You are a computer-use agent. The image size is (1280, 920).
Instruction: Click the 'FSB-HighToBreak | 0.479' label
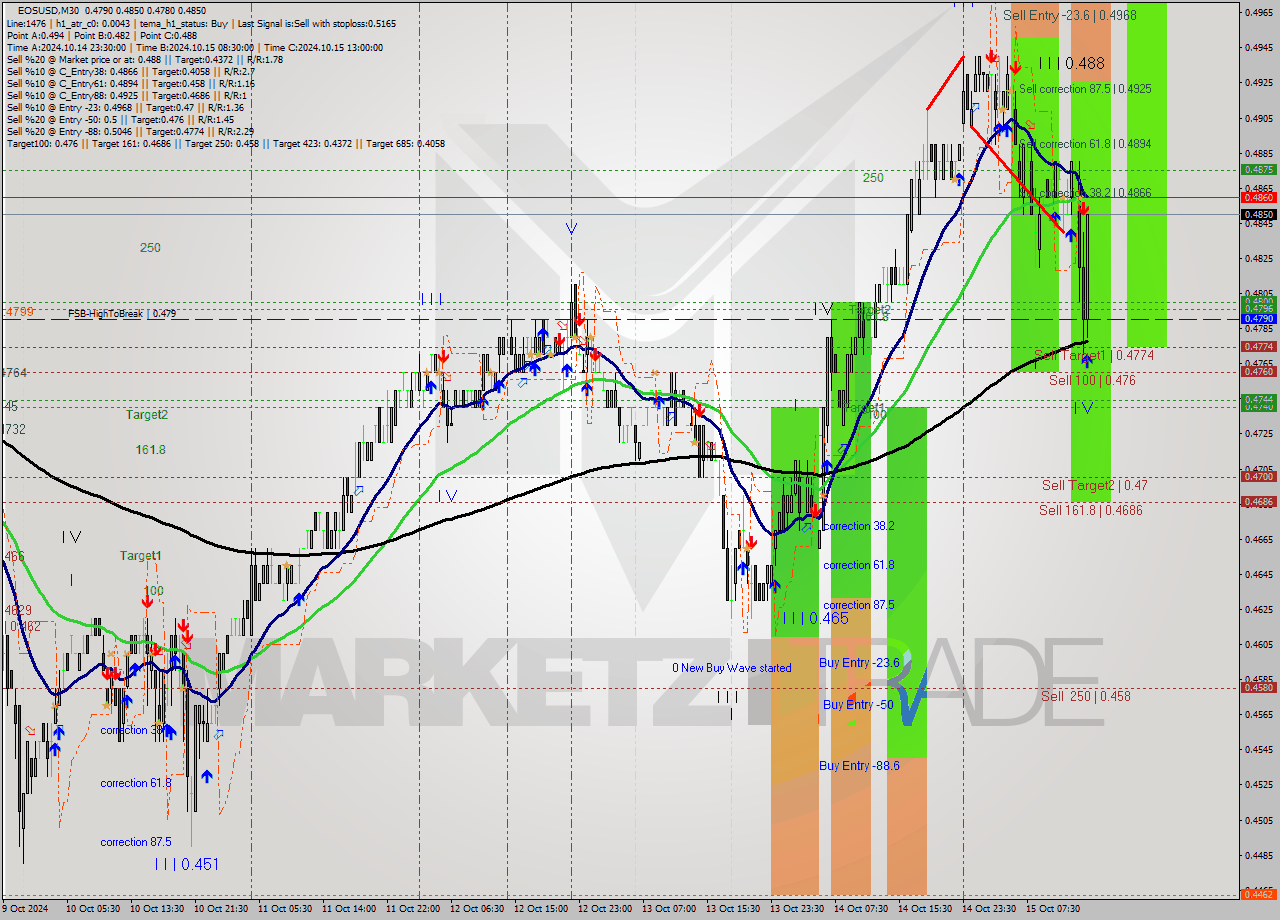coord(122,314)
